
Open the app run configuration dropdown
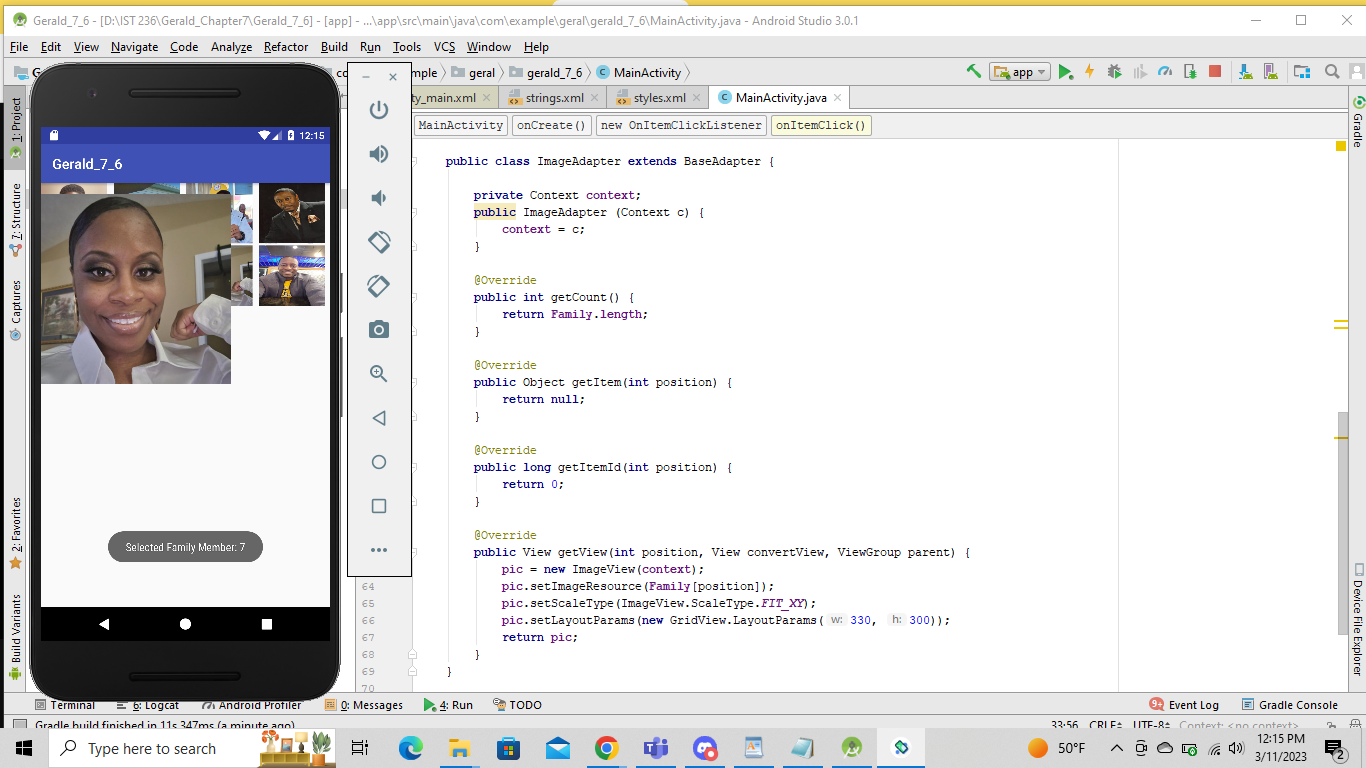(1020, 72)
